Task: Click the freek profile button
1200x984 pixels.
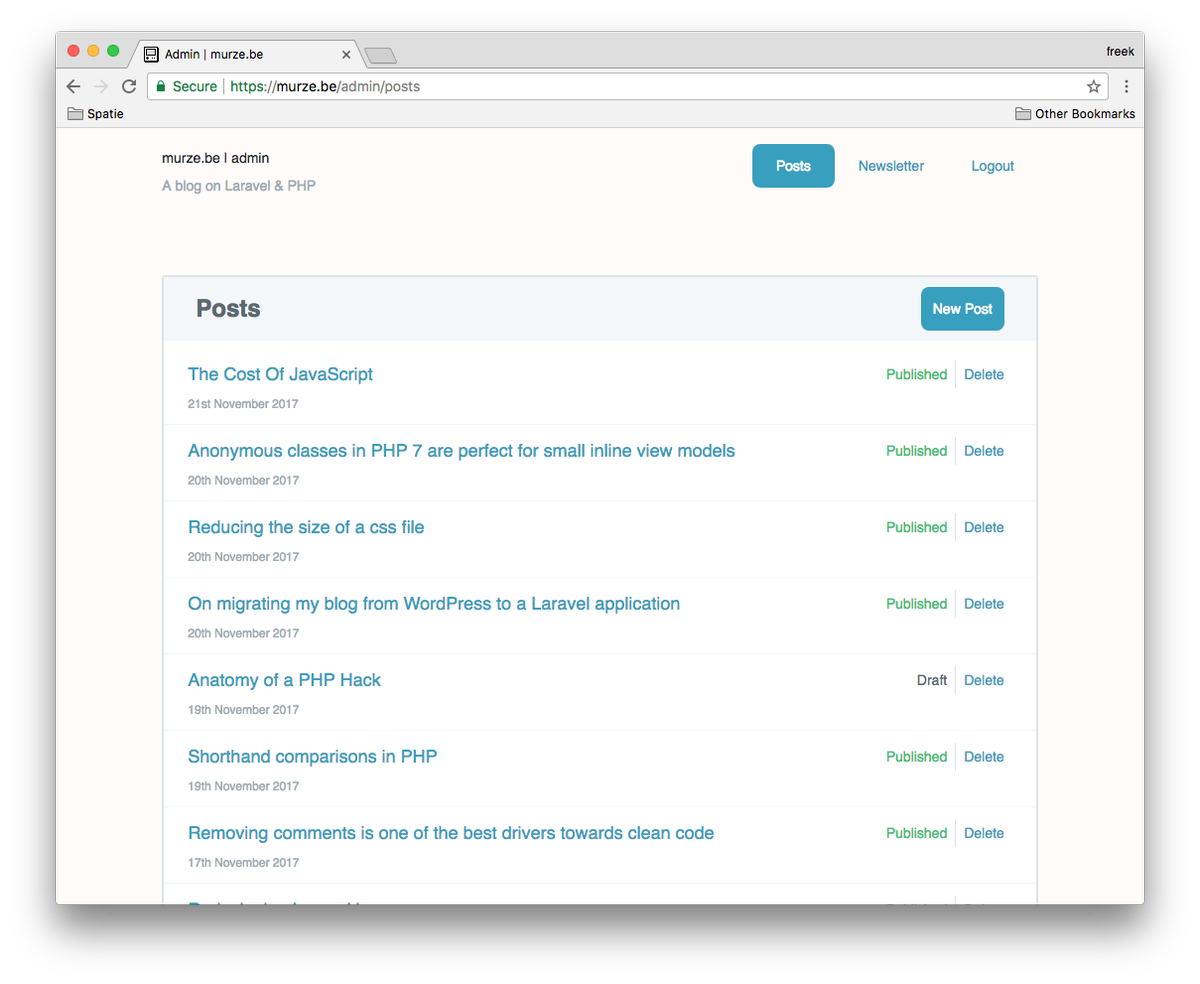Action: (x=1120, y=51)
